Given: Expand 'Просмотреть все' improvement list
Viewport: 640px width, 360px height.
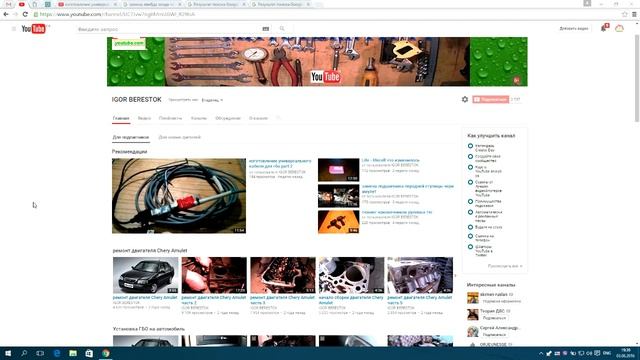Looking at the screenshot, I should click(x=505, y=266).
